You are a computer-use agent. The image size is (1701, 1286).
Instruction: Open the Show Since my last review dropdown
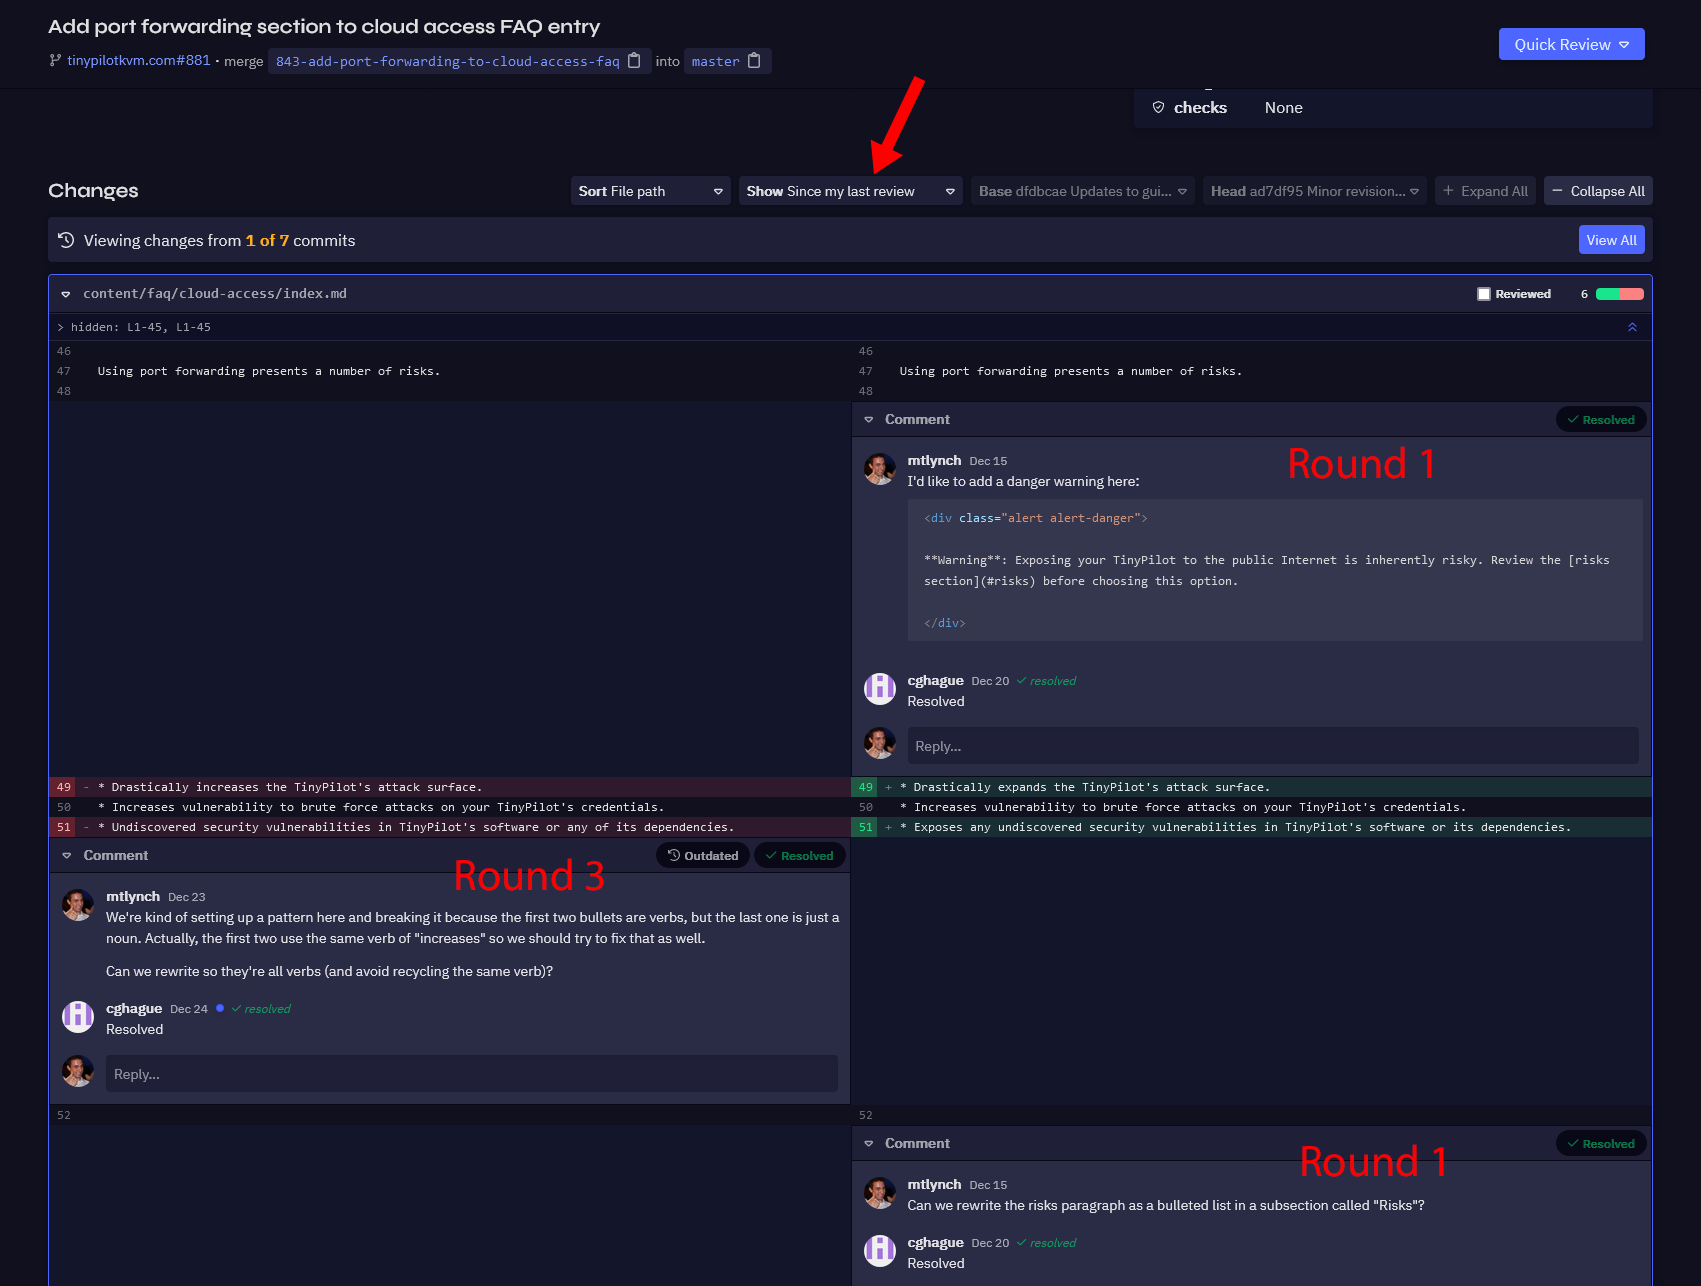pyautogui.click(x=849, y=190)
